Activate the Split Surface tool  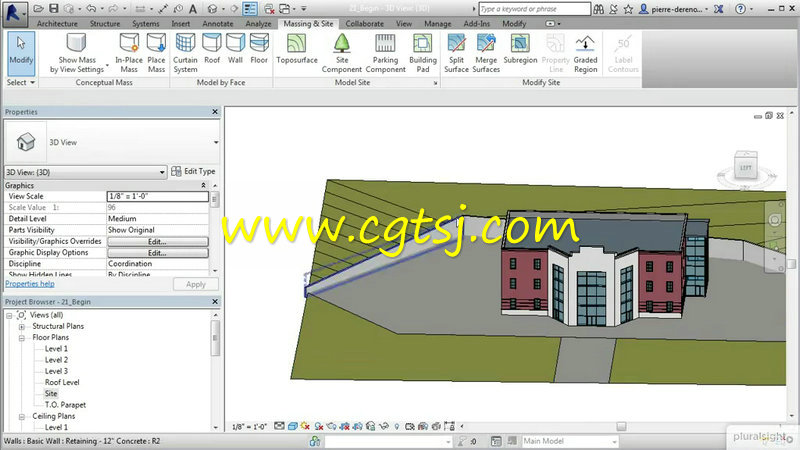coord(456,53)
